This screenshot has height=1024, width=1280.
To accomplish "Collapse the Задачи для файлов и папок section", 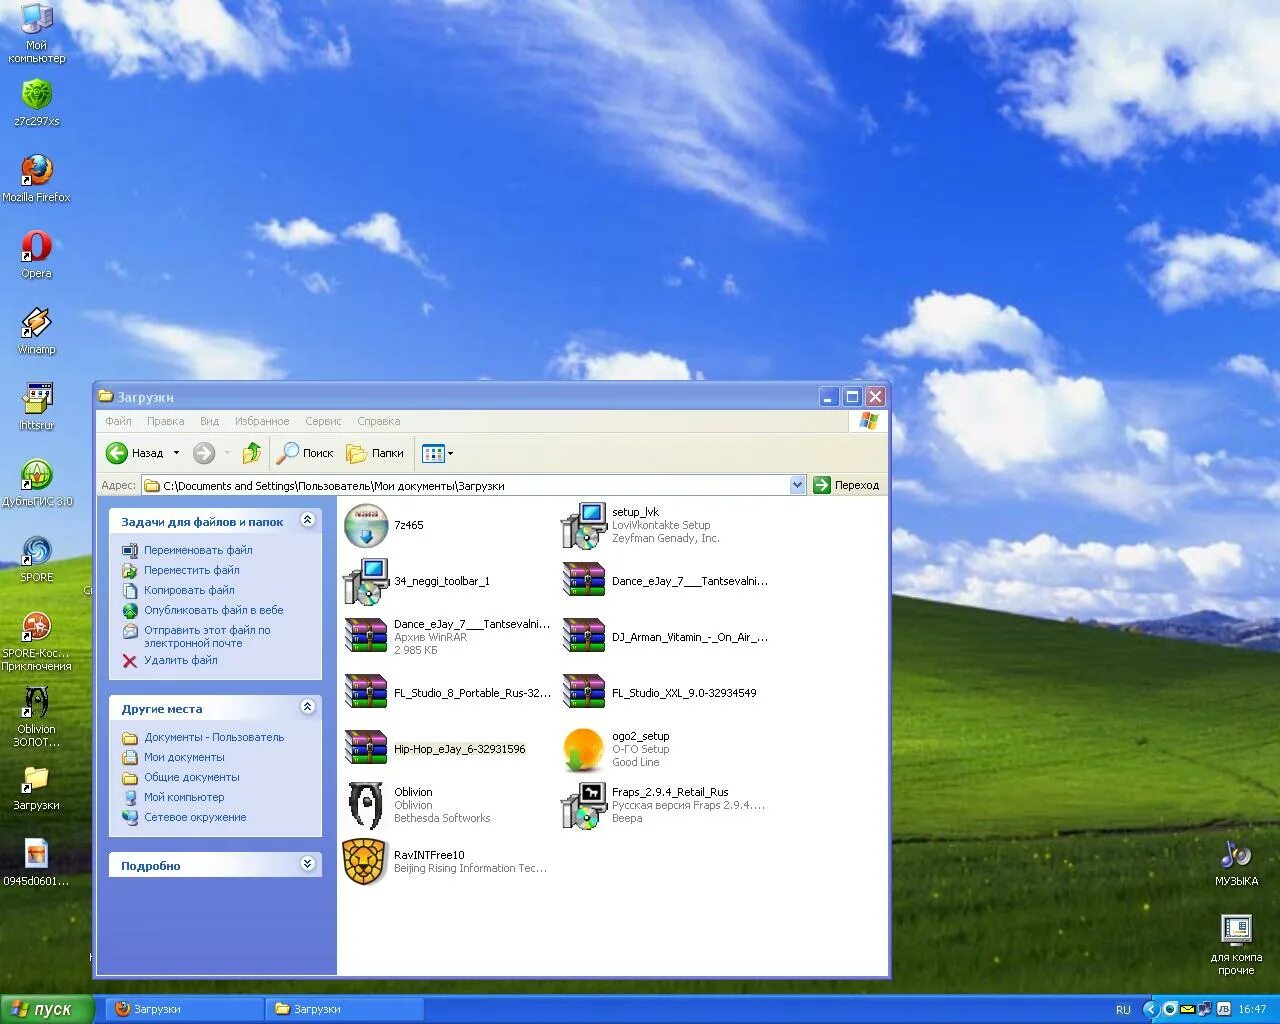I will click(x=308, y=520).
